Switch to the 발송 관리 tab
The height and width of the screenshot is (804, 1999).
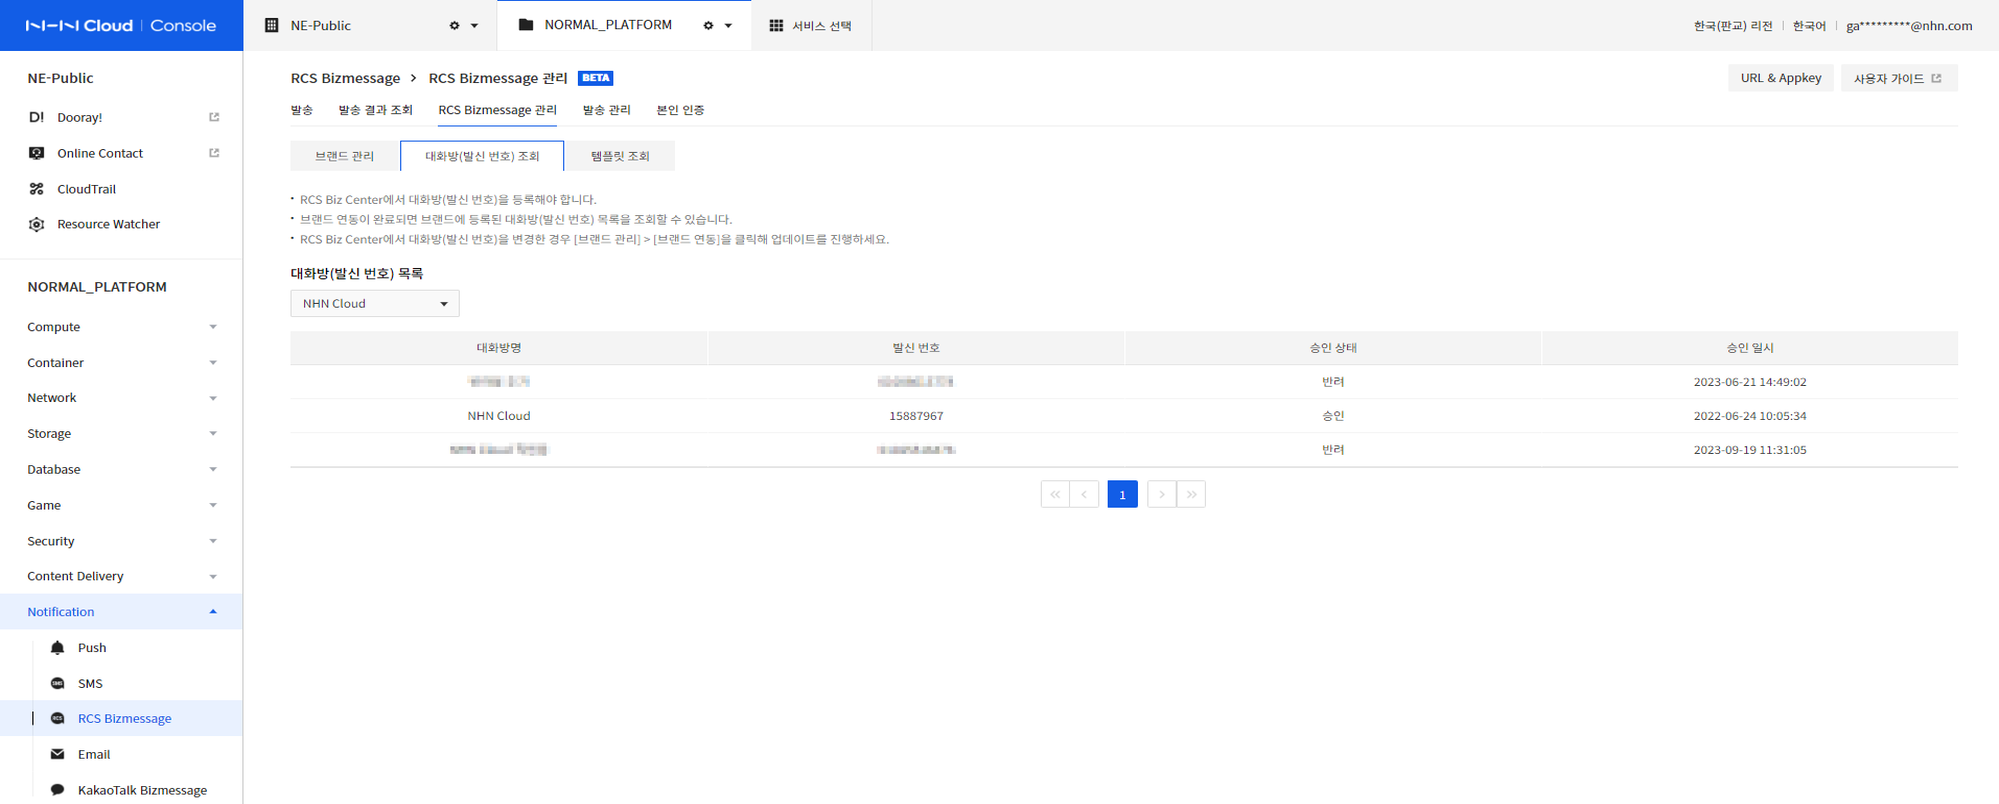point(607,110)
